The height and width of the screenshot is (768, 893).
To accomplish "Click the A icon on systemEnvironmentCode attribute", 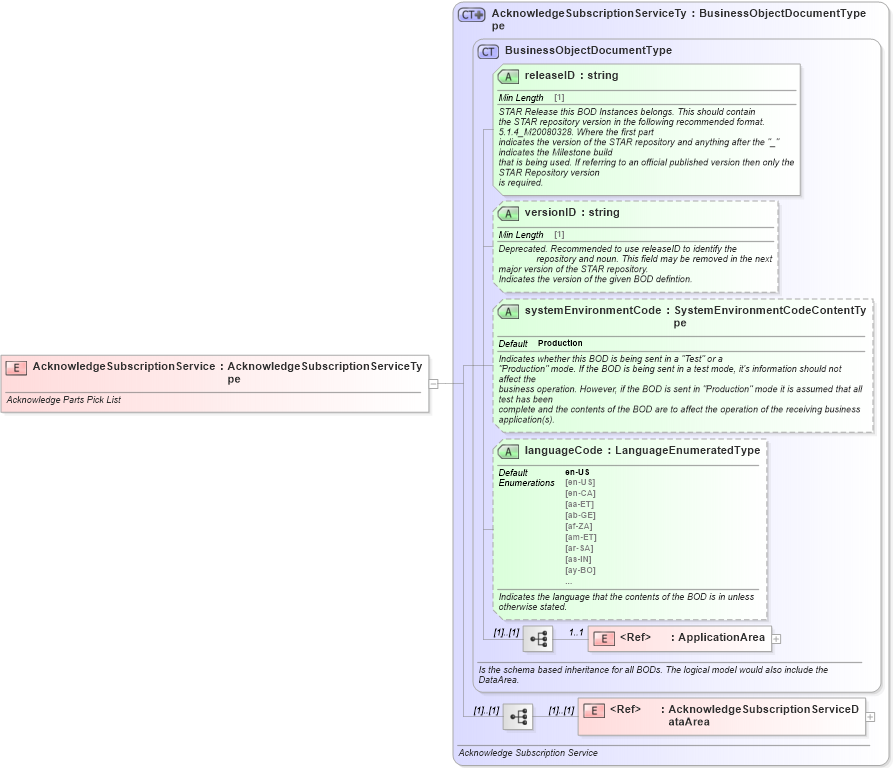I will pos(507,311).
